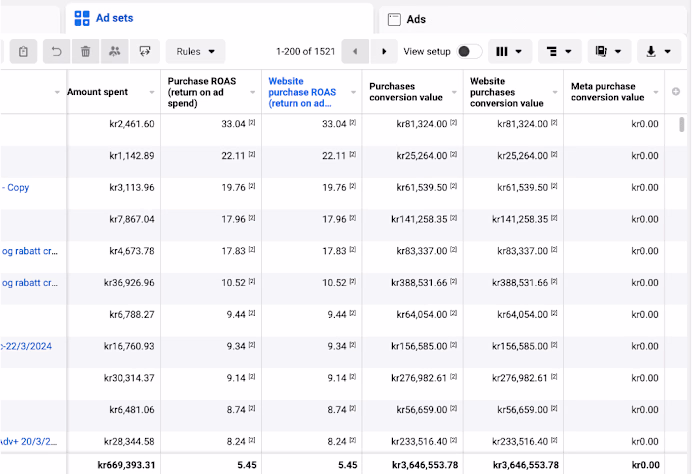Switch to the Ads tab
The height and width of the screenshot is (474, 700).
pos(416,19)
